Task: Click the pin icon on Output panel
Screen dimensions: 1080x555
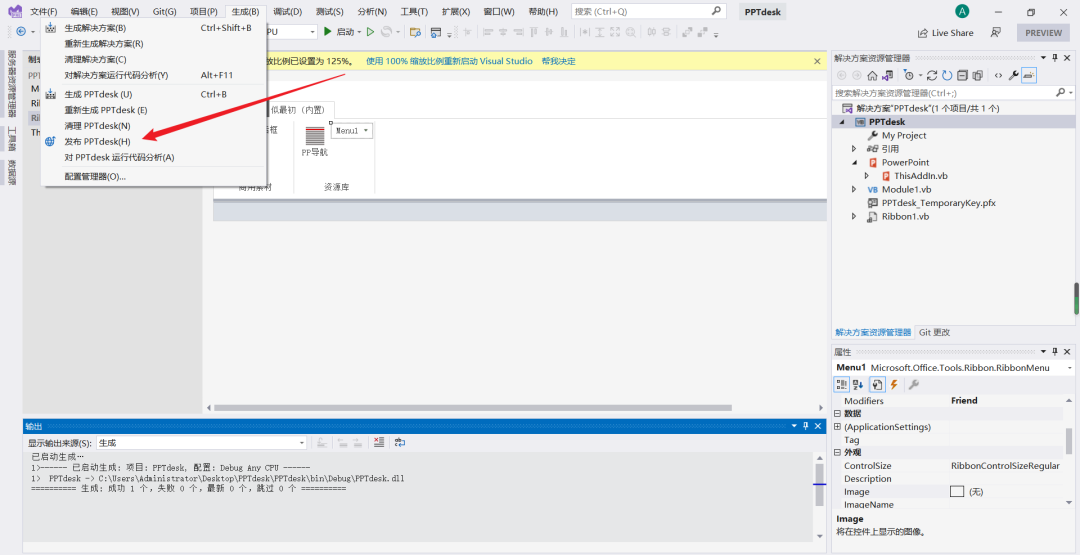Action: pyautogui.click(x=804, y=426)
